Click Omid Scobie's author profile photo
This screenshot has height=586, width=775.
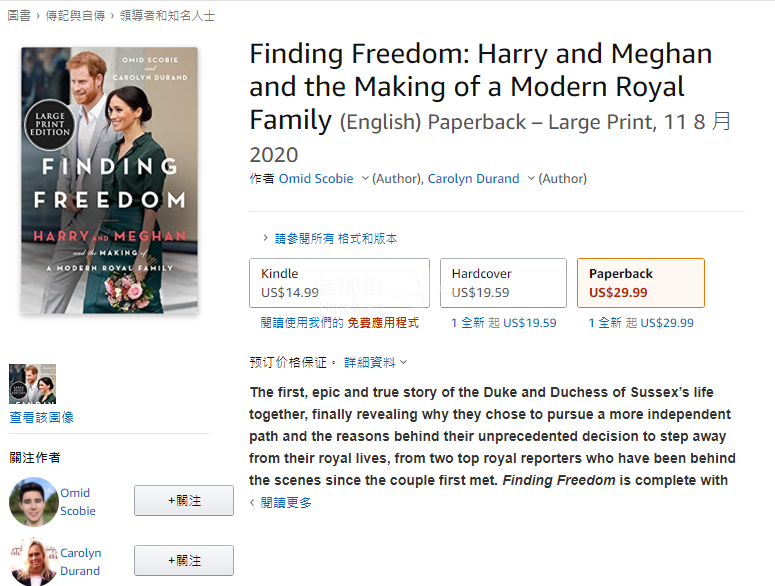(x=33, y=502)
